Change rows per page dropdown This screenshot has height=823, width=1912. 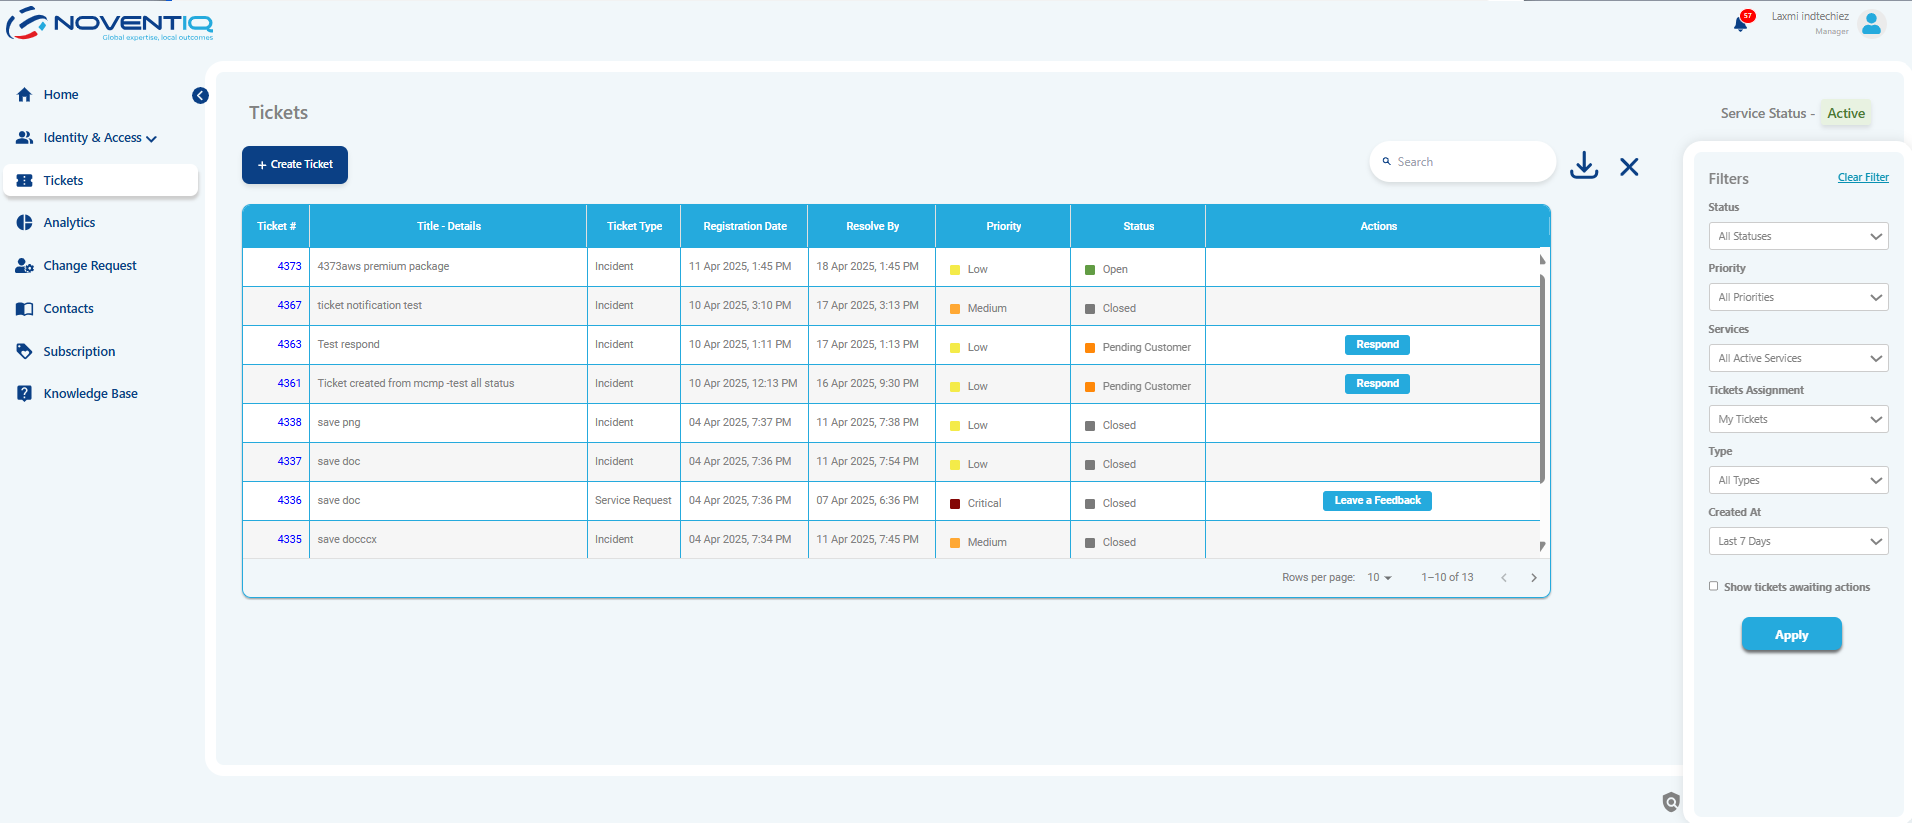click(x=1380, y=578)
